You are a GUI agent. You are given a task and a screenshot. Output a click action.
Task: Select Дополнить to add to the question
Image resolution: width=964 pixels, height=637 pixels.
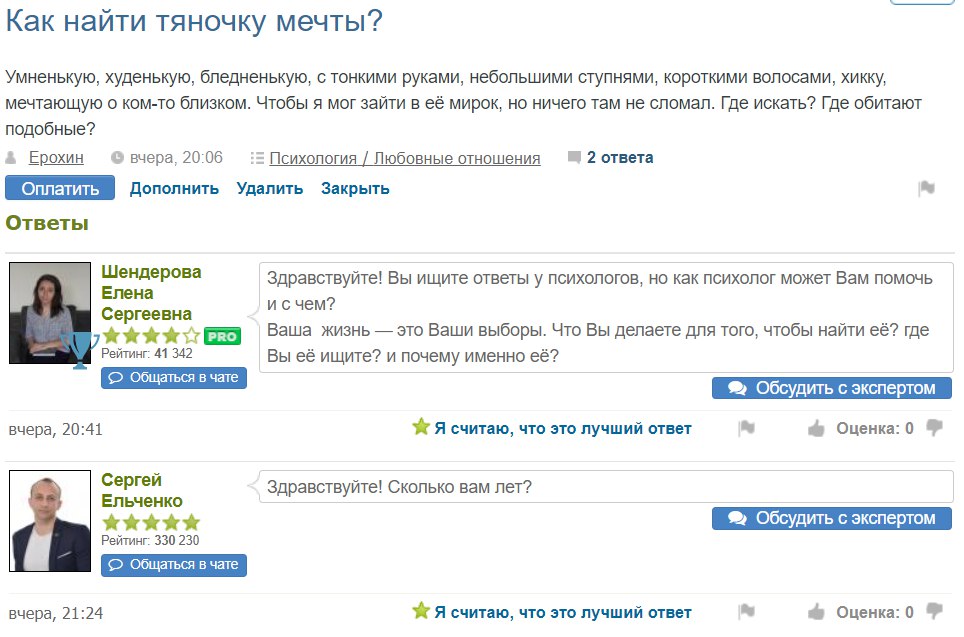[174, 188]
